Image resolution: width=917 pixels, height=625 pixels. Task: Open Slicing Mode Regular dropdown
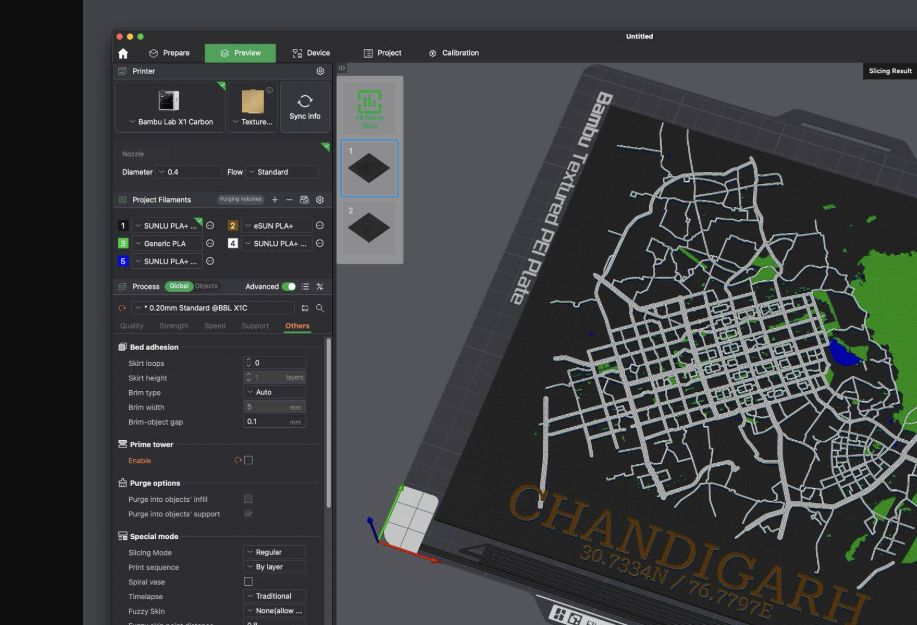coord(274,553)
